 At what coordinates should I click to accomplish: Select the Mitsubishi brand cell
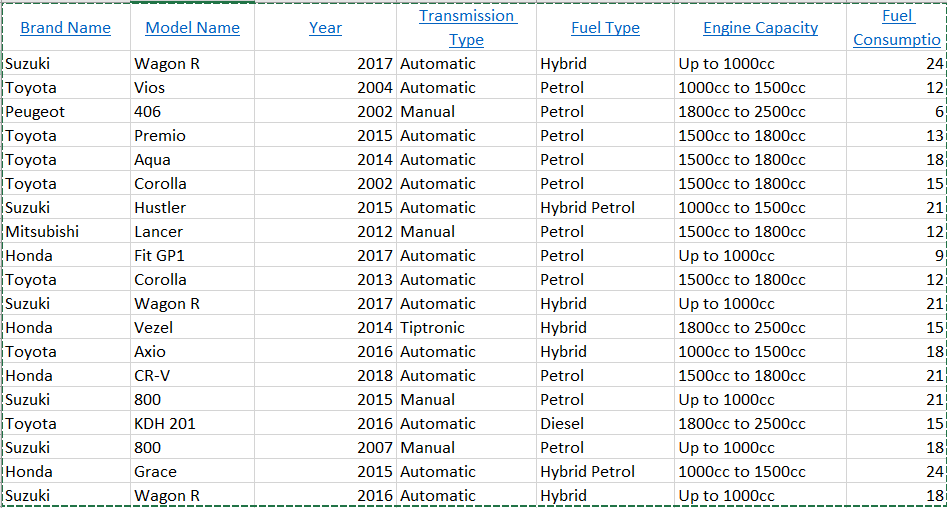[66, 231]
